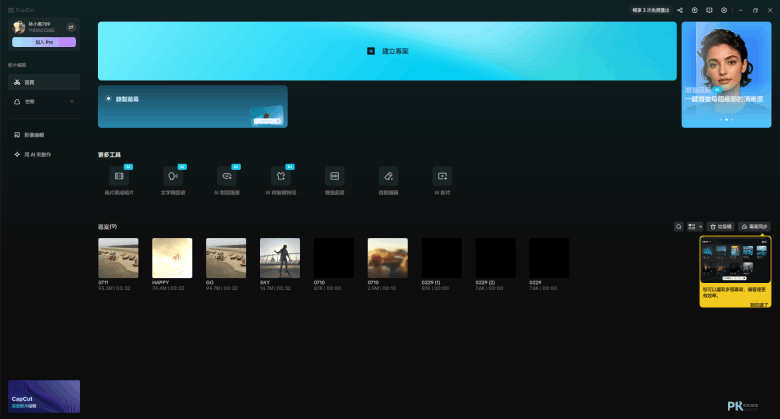The height and width of the screenshot is (419, 780).
Task: Open the auto removal eraser tool
Action: [x=389, y=176]
